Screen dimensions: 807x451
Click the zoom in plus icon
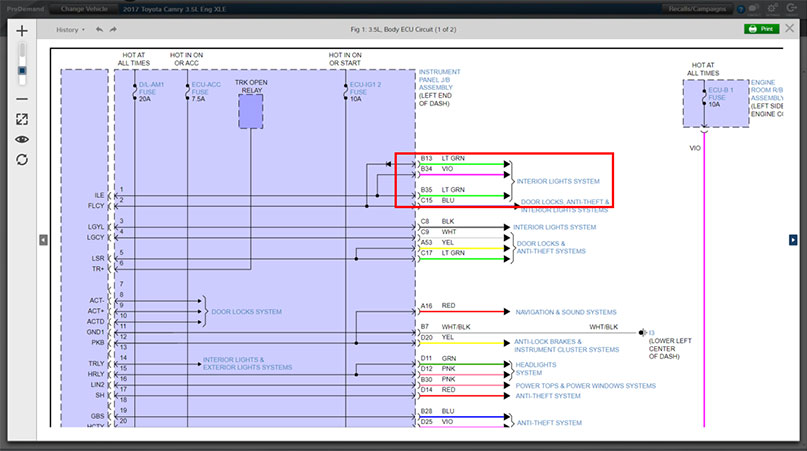point(22,31)
